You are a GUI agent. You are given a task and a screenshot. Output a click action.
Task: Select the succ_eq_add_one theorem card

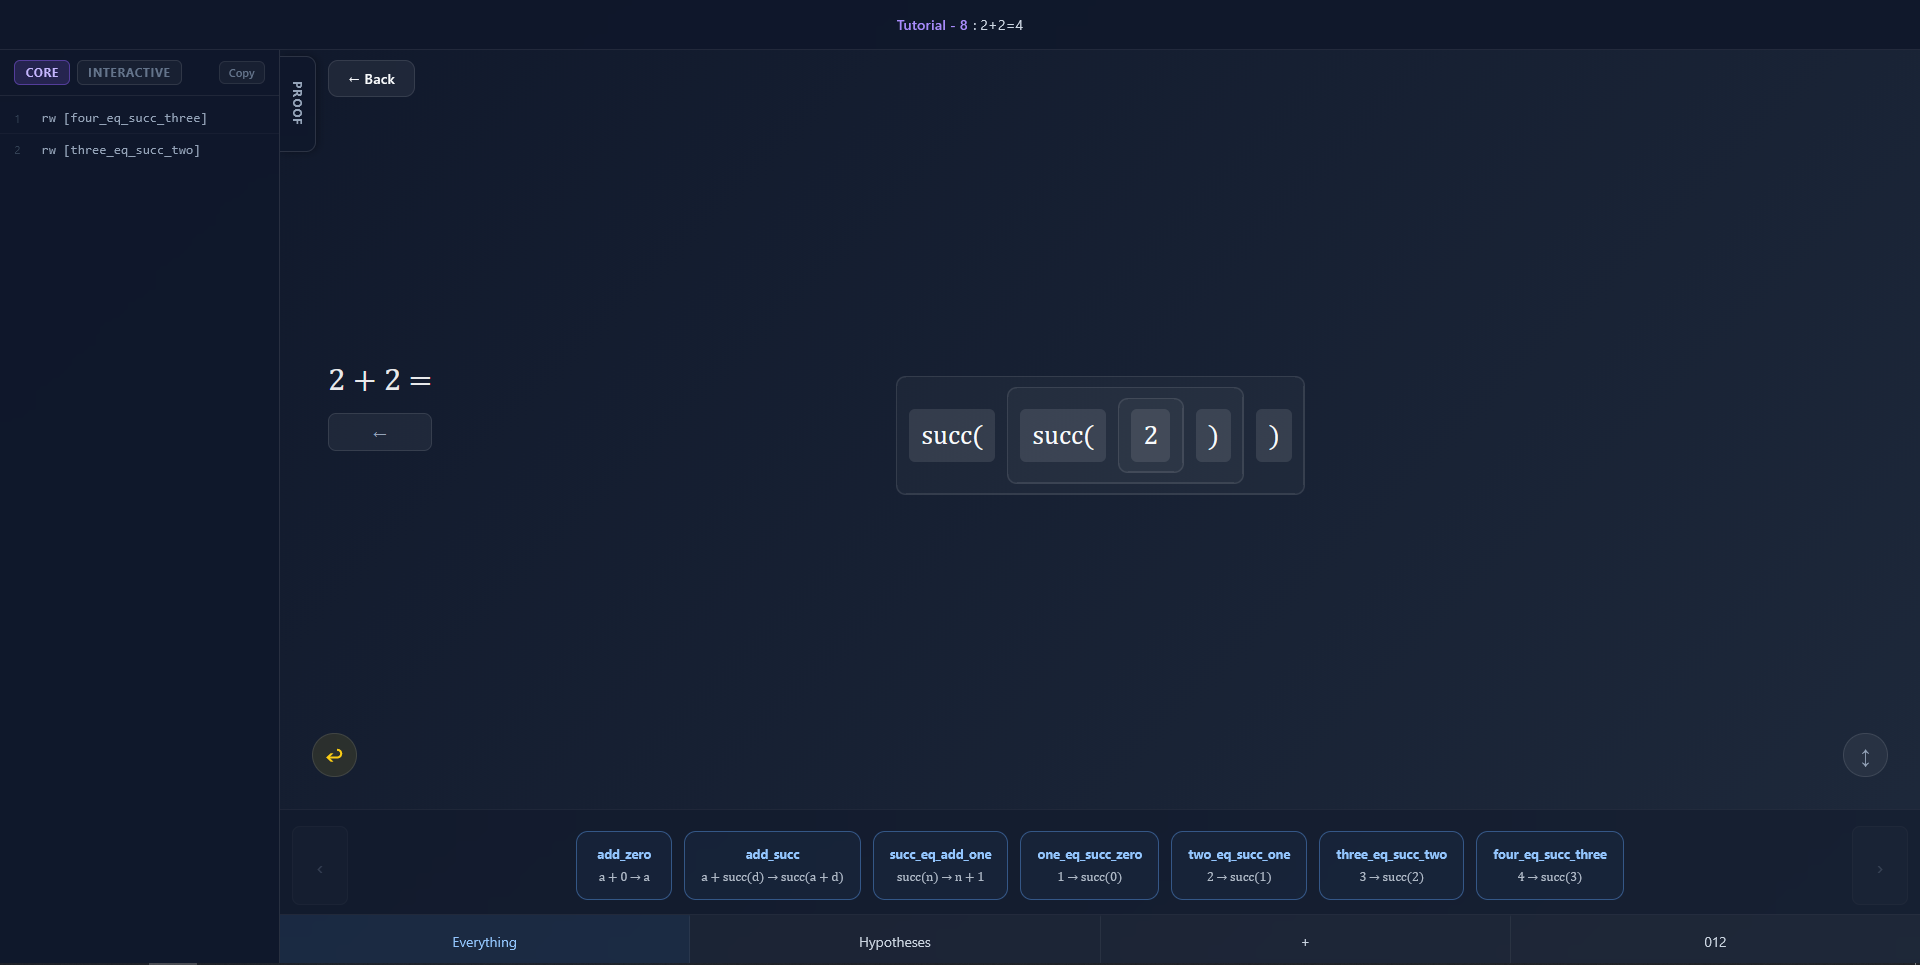click(940, 865)
